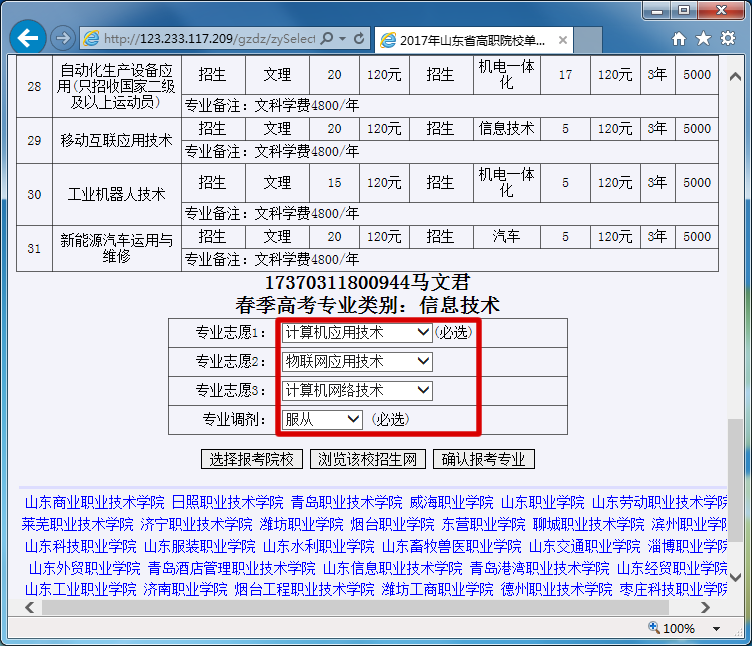Viewport: 752px width, 646px height.
Task: Open the Tools gear menu
Action: tap(728, 39)
